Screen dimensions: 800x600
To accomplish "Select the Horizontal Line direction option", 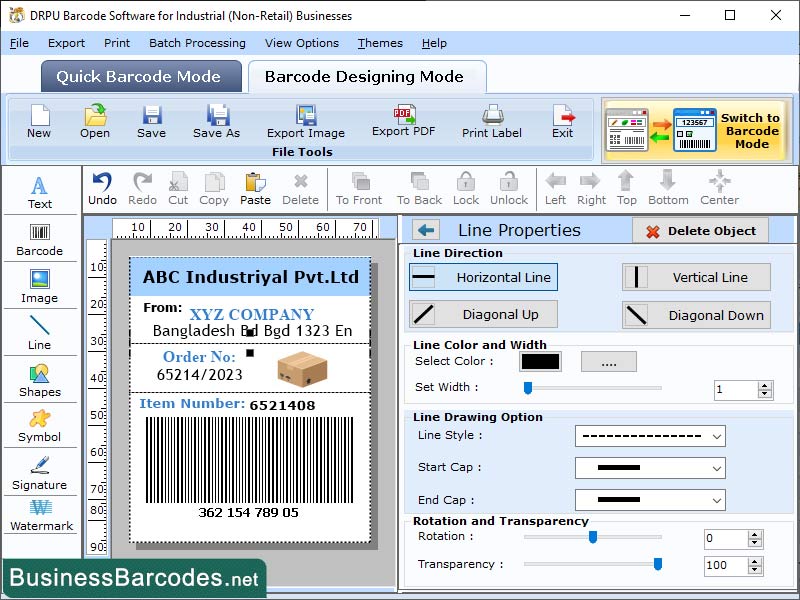I will pos(483,277).
